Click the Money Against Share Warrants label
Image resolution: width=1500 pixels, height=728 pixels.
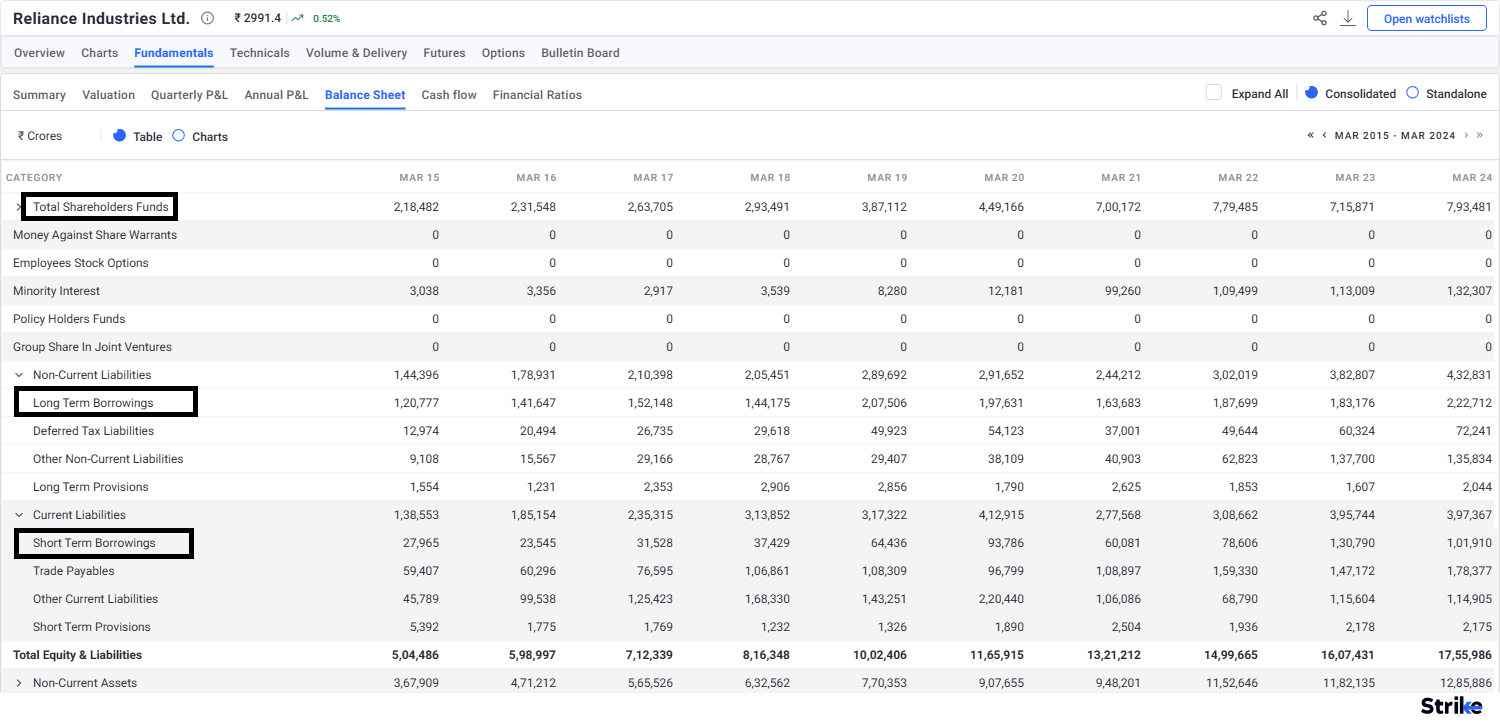click(95, 235)
